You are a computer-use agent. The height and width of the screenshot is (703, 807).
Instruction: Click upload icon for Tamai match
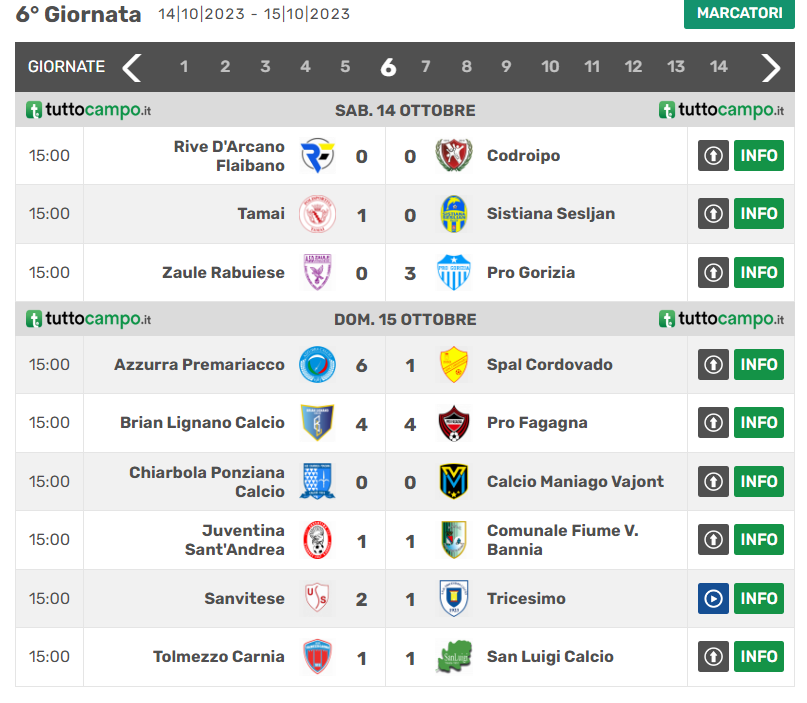713,214
